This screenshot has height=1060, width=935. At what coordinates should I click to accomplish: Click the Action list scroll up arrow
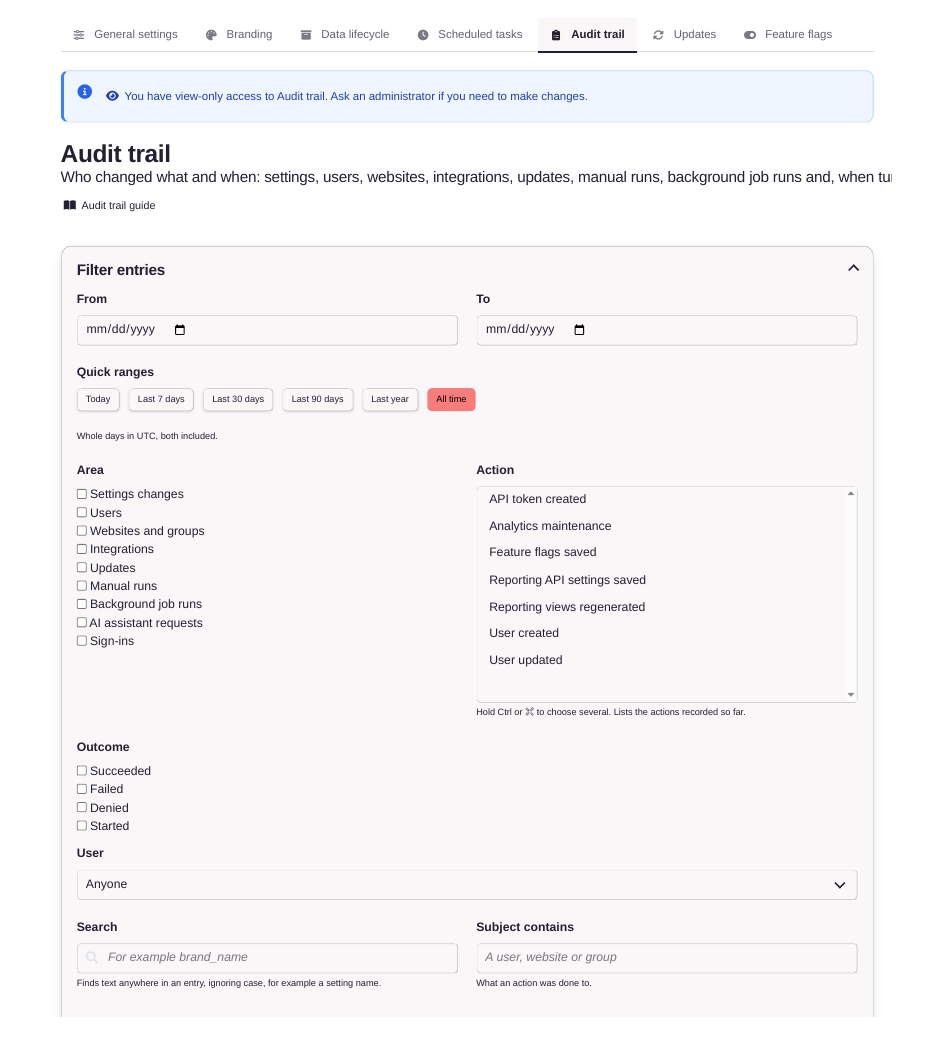click(850, 493)
